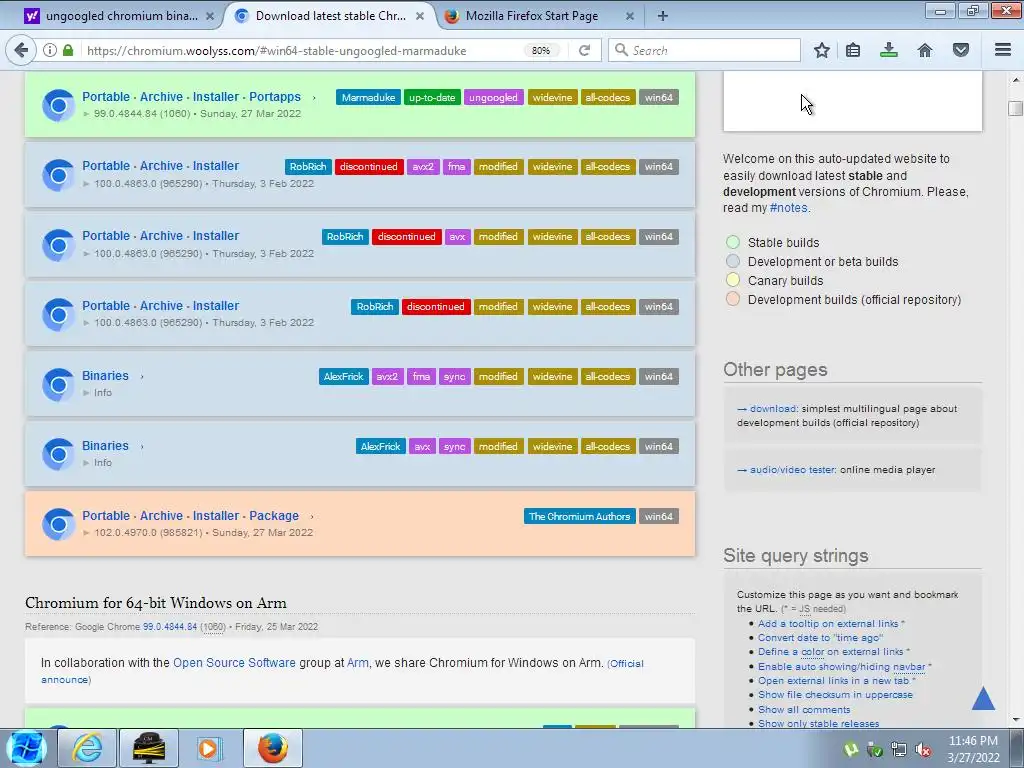Image resolution: width=1024 pixels, height=768 pixels.
Task: Click the Marmaduke author tag
Action: point(368,97)
